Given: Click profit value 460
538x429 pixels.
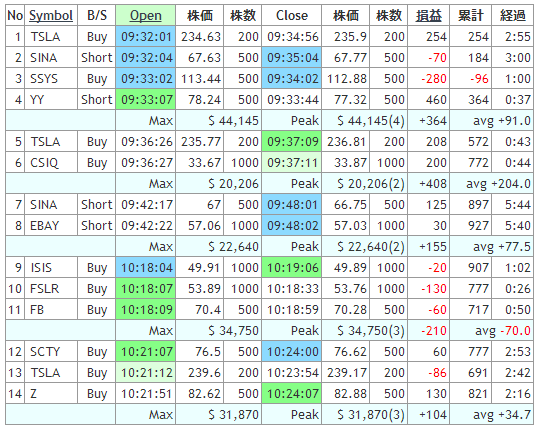Looking at the screenshot, I should (x=436, y=100).
